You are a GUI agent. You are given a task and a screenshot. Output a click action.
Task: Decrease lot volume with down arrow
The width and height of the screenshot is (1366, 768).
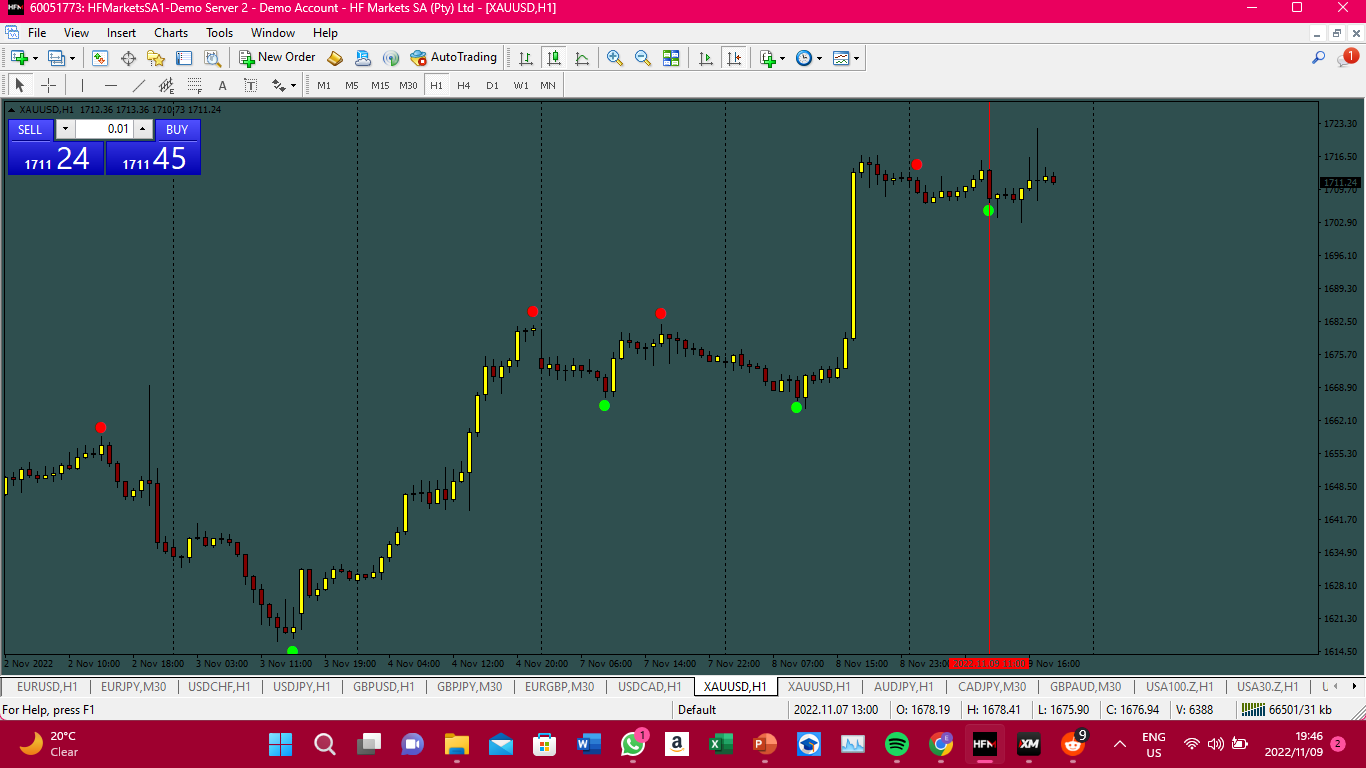coord(65,129)
